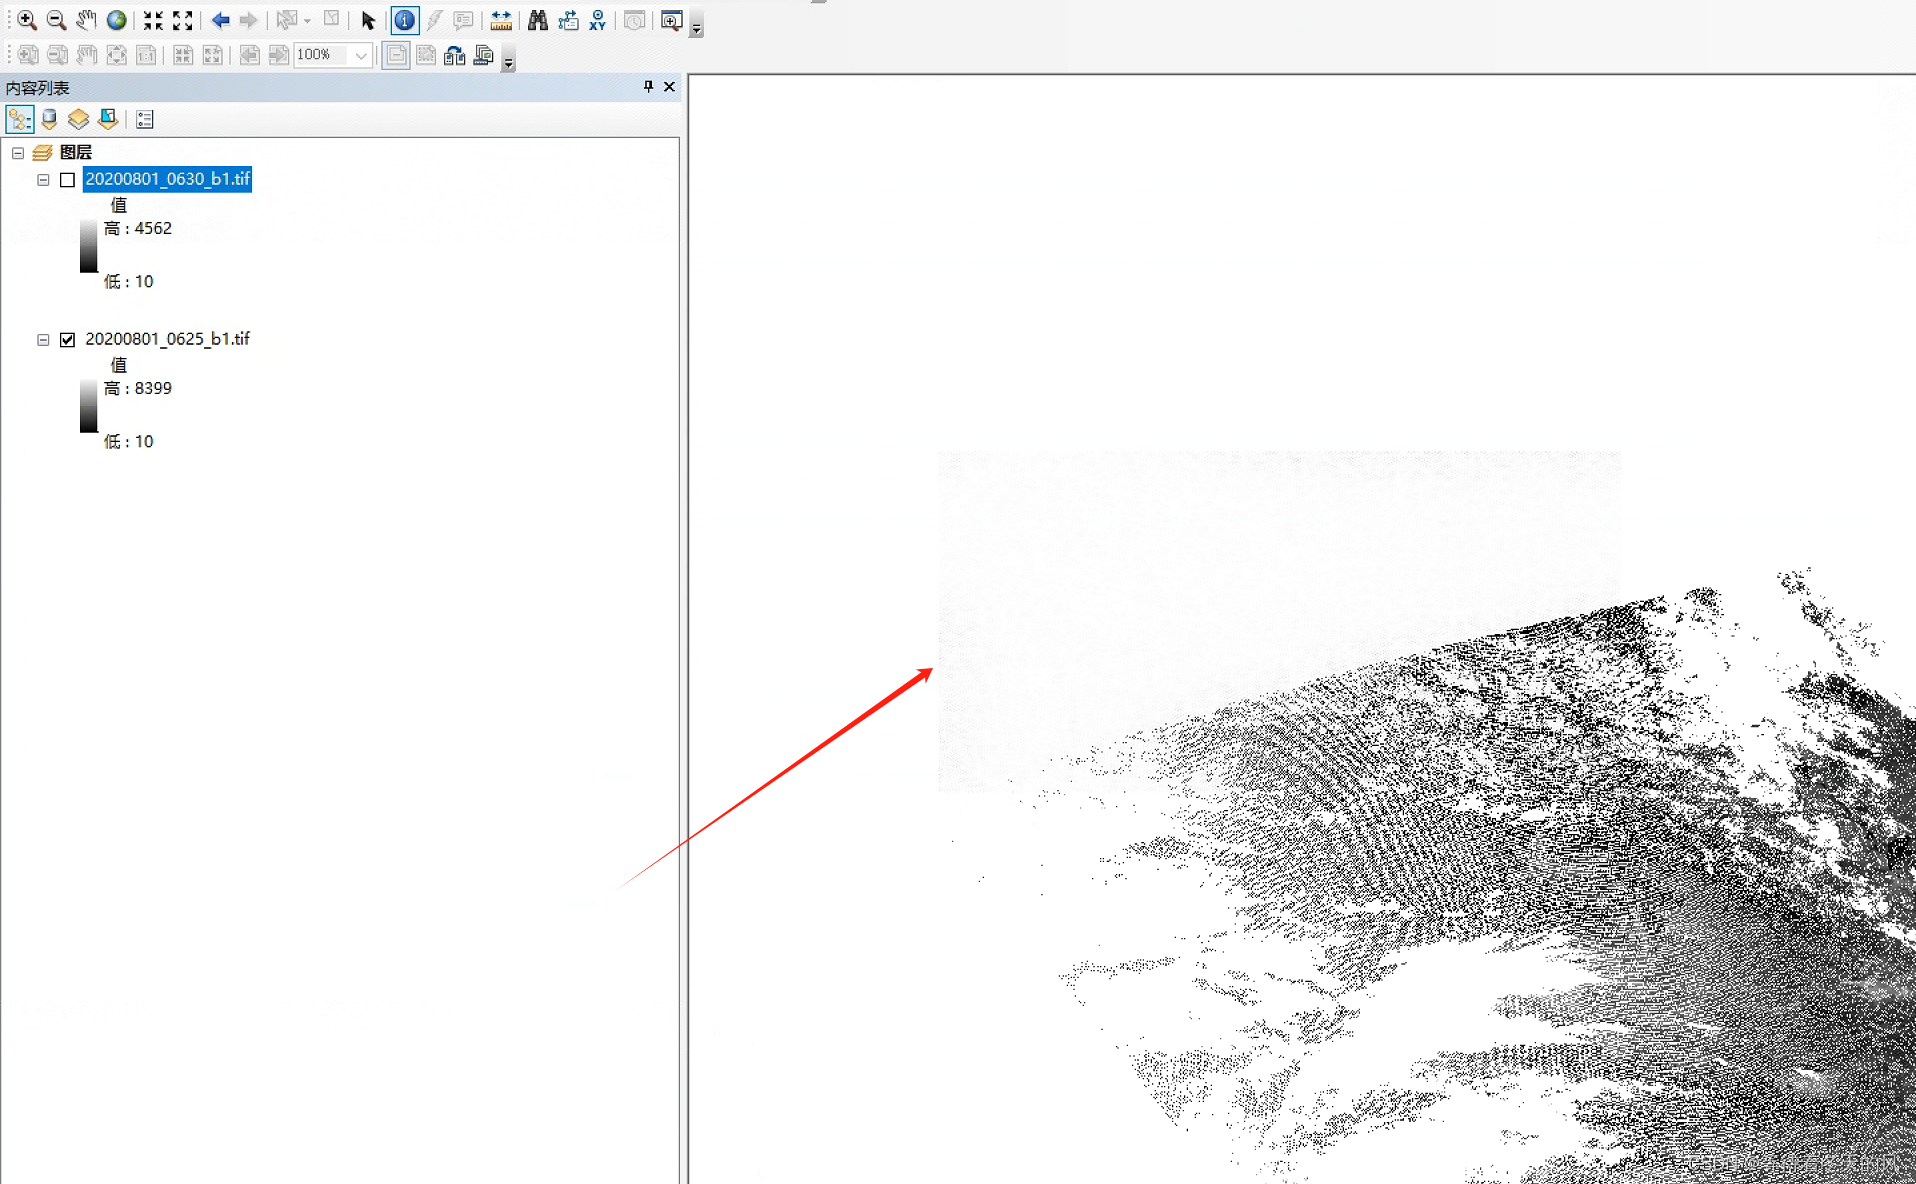1916x1184 pixels.
Task: Select layer 20200801_0625_b1.tif
Action: [167, 339]
